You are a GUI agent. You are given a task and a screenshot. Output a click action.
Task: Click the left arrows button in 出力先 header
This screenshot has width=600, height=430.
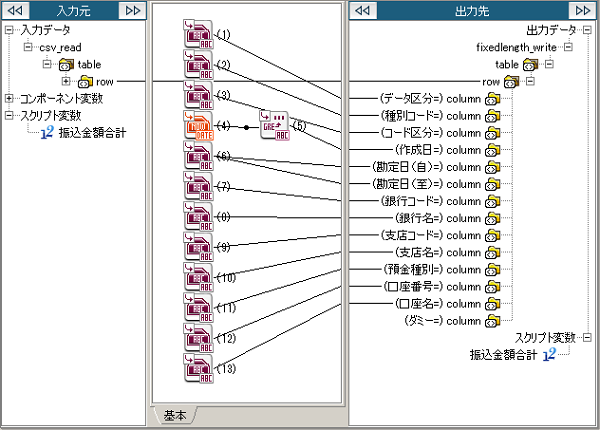[x=365, y=10]
